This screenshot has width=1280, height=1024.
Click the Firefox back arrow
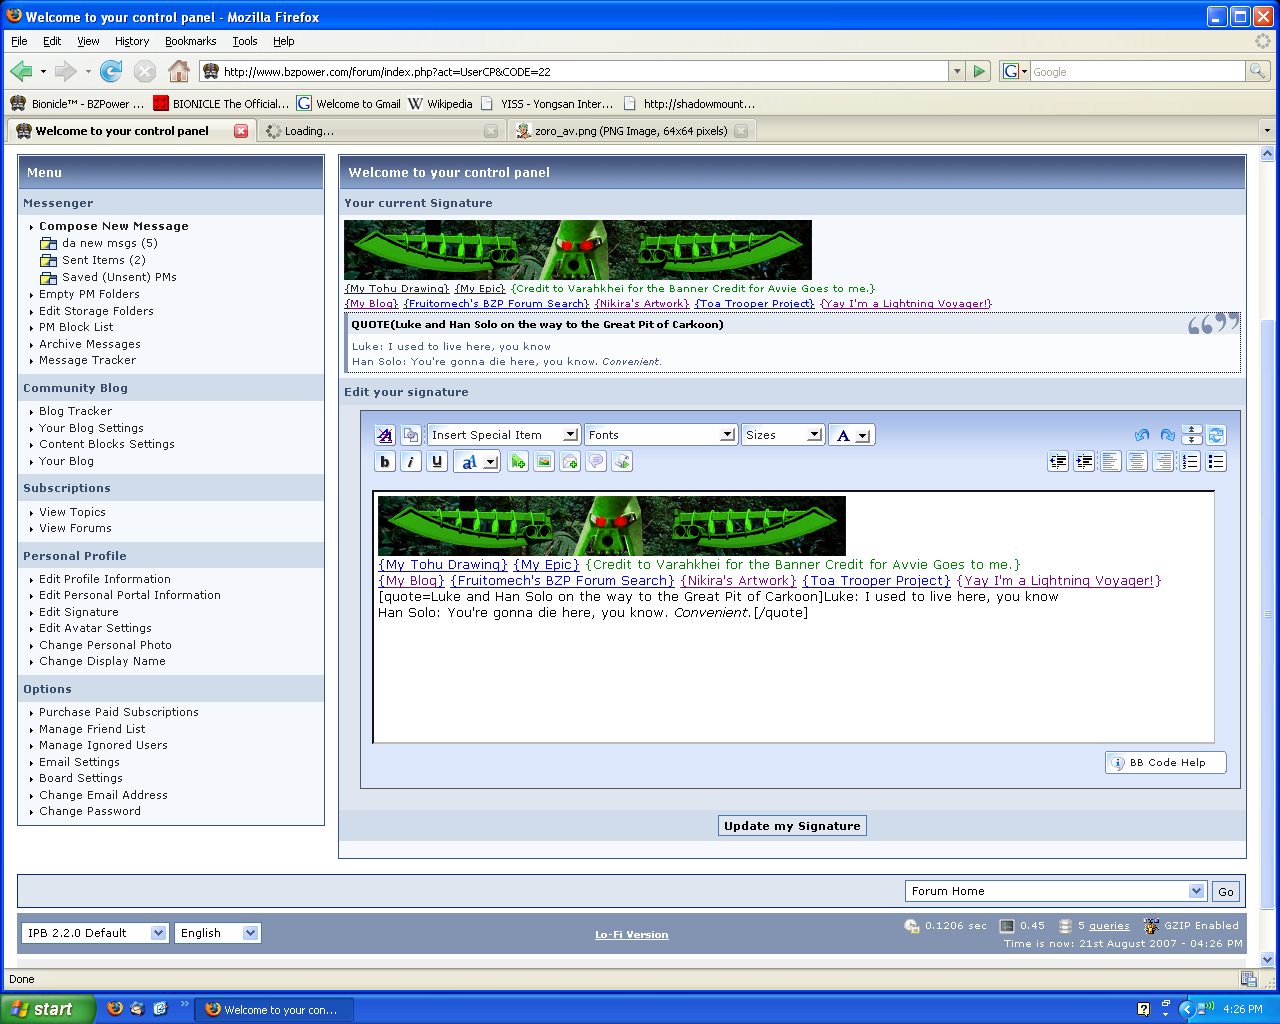(x=21, y=71)
